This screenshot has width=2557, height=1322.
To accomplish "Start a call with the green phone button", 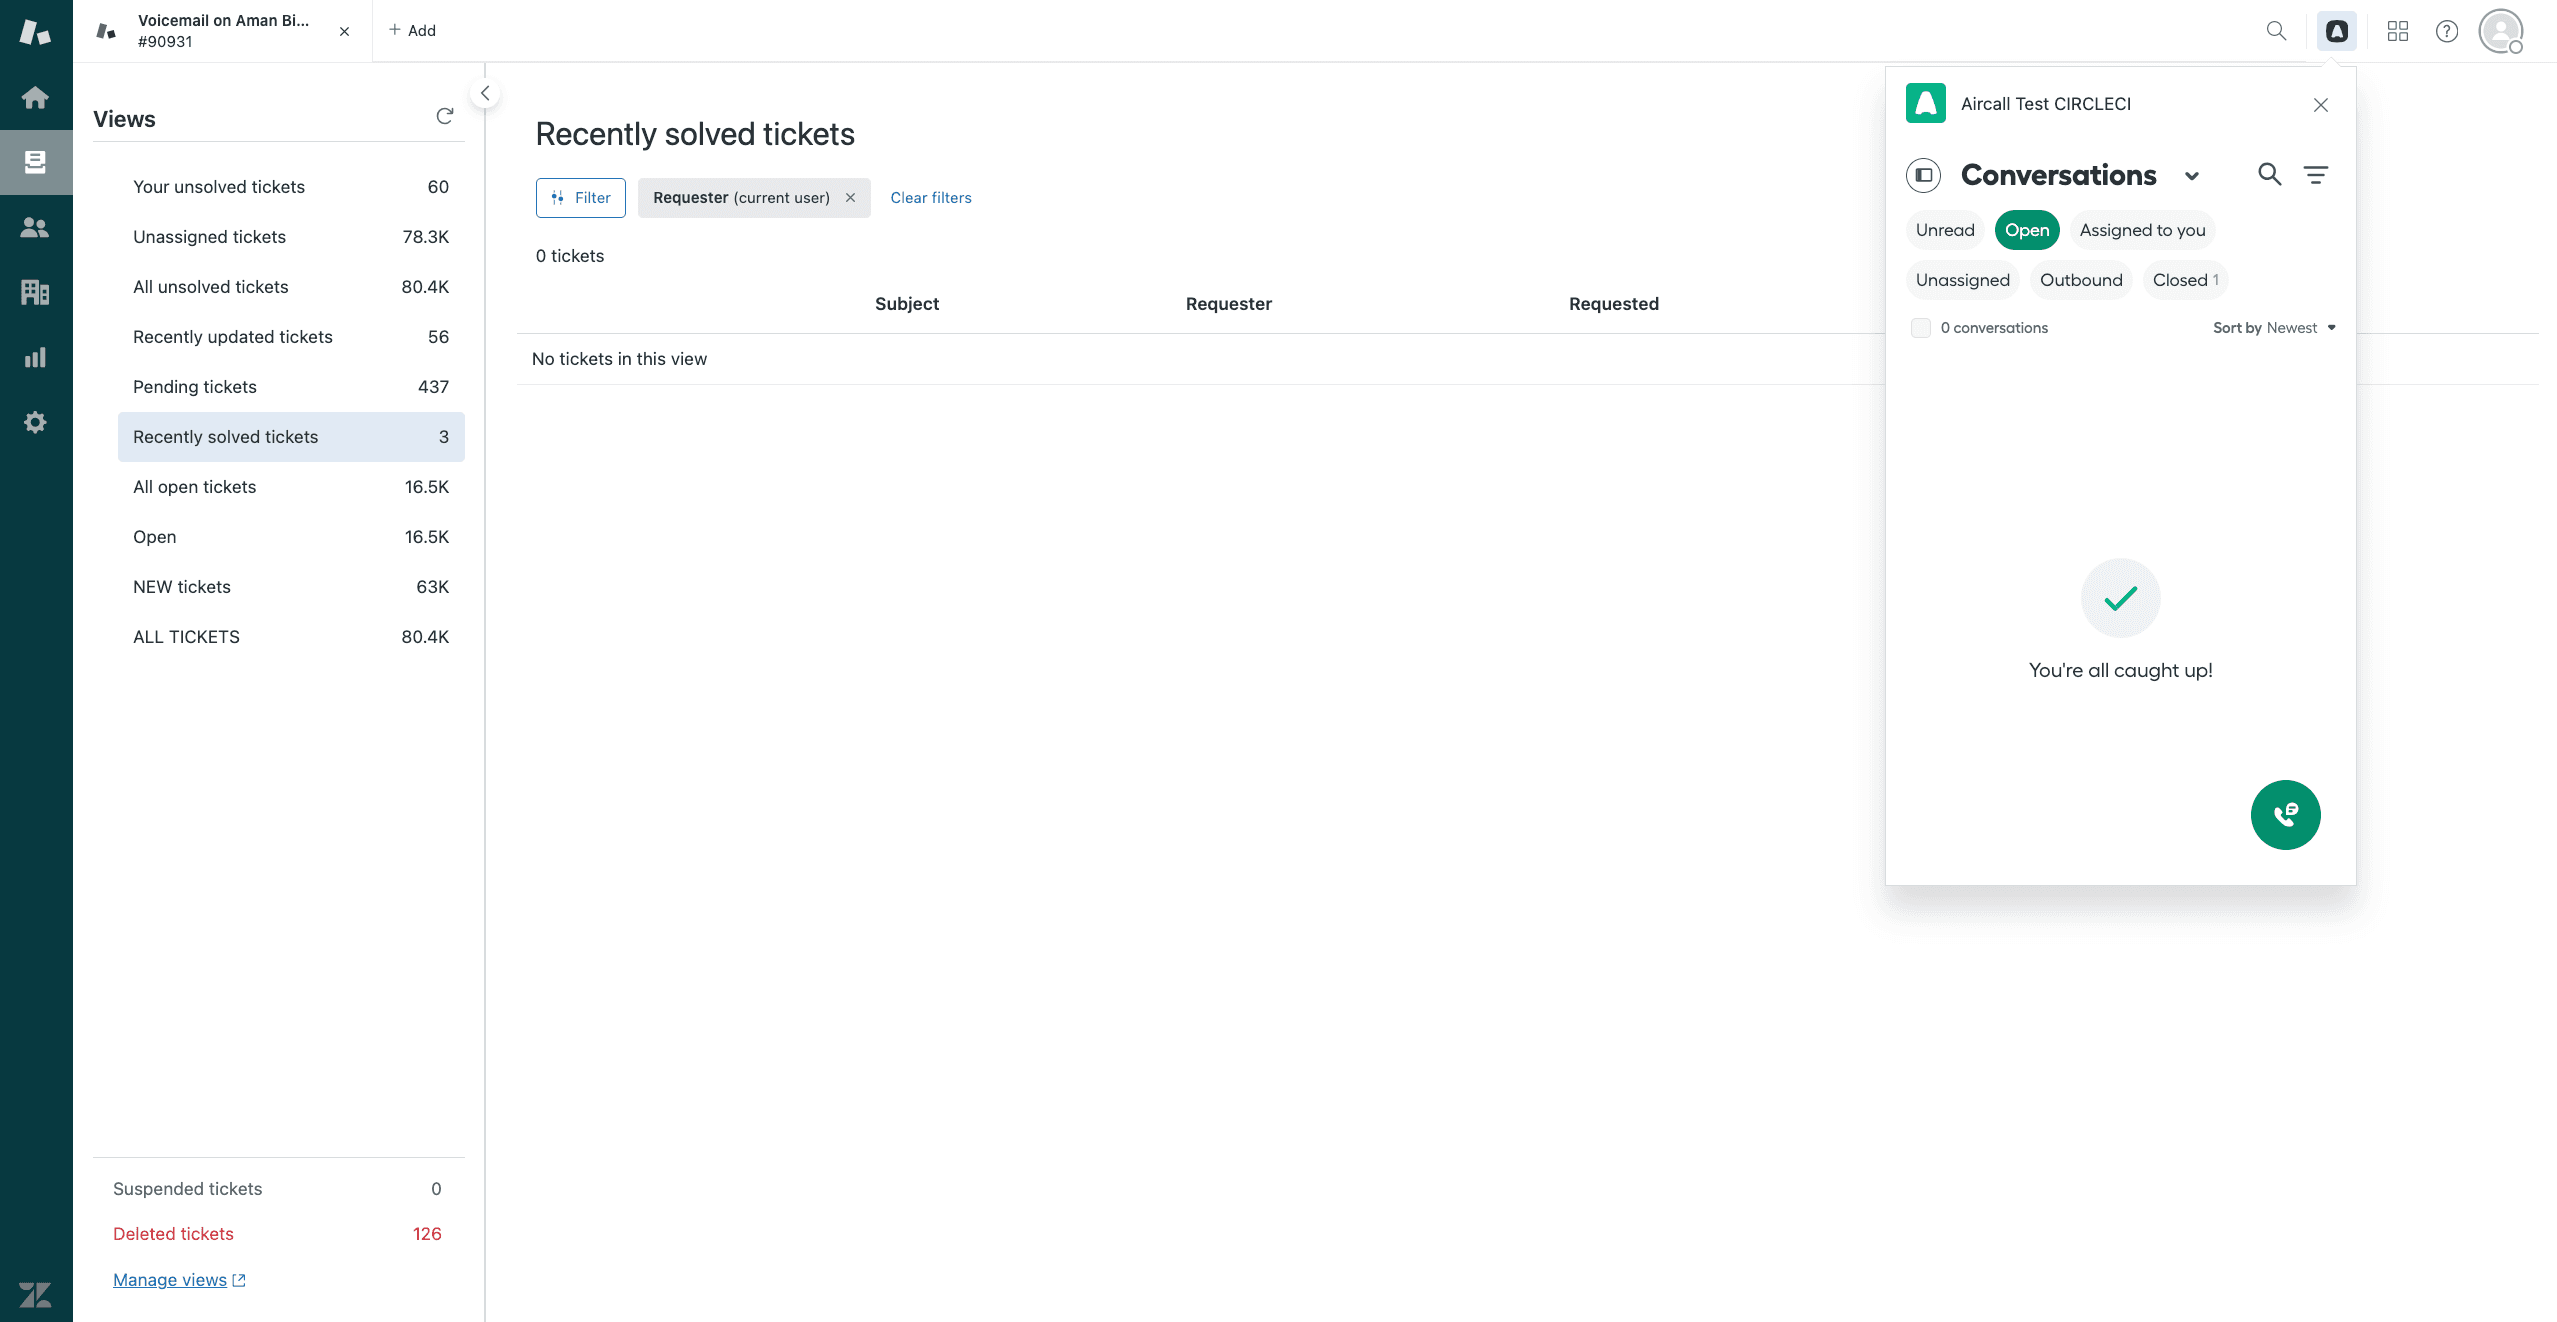I will click(x=2285, y=814).
